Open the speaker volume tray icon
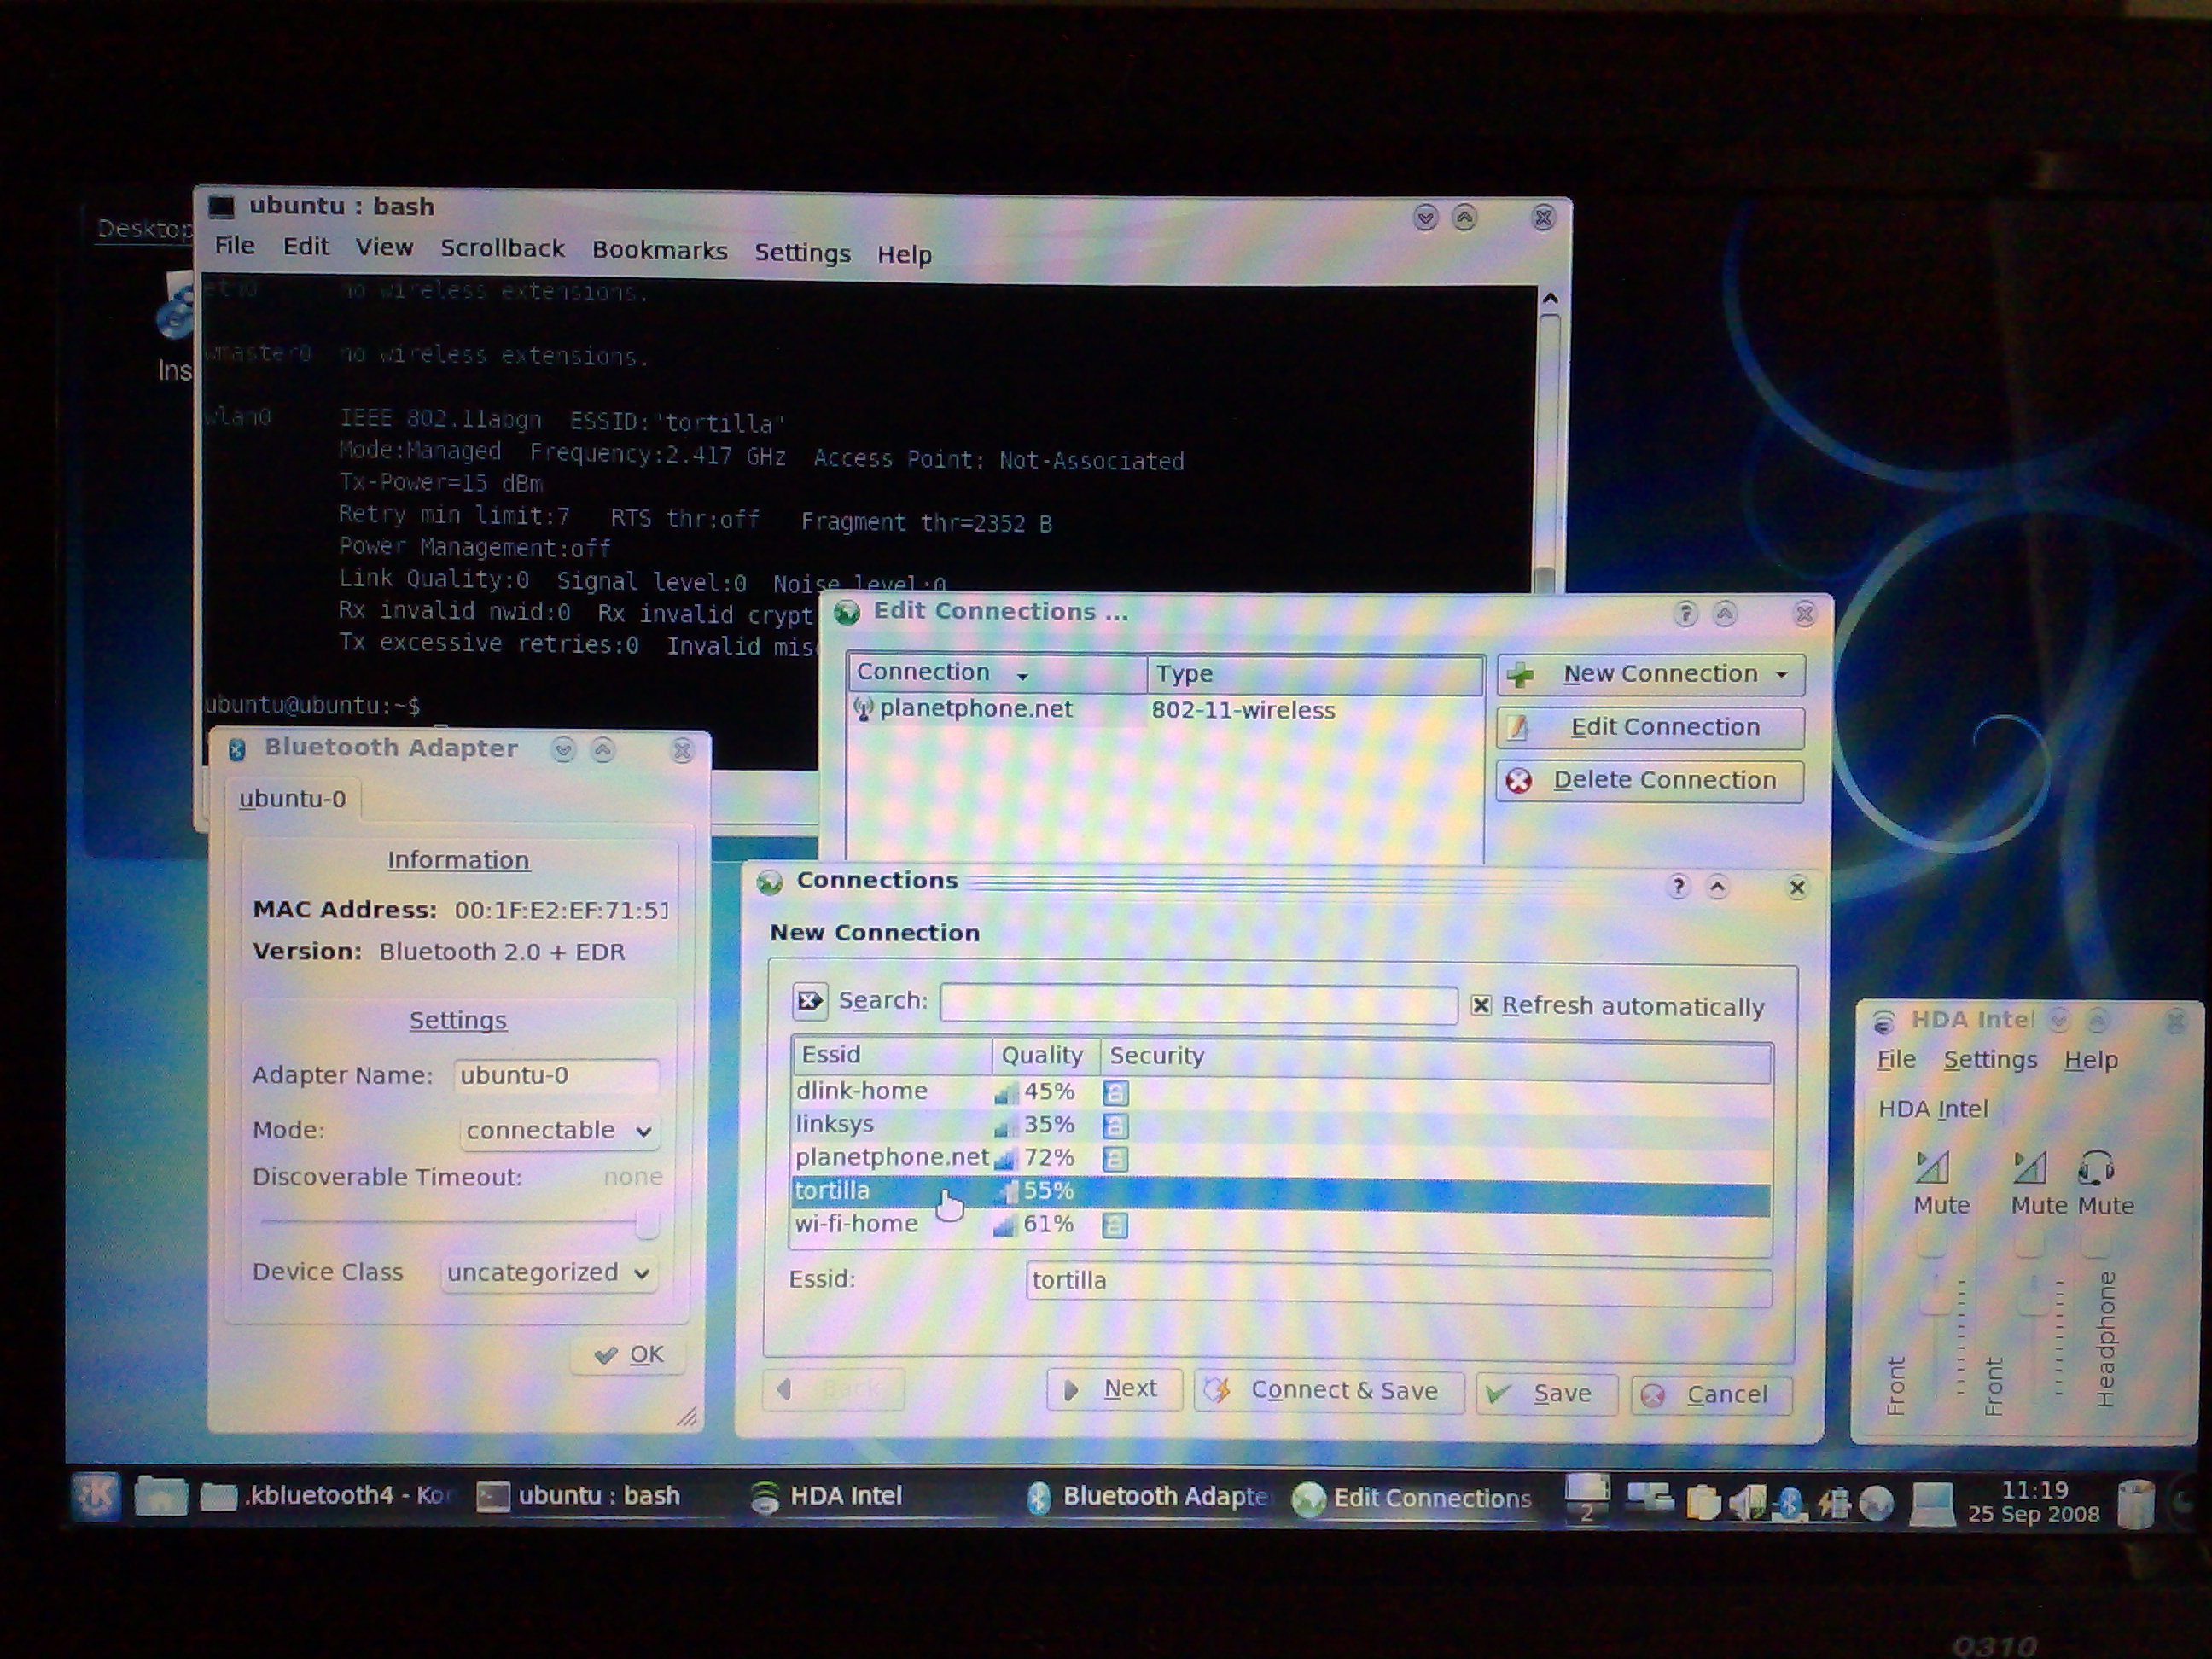2212x1659 pixels. [x=1748, y=1502]
